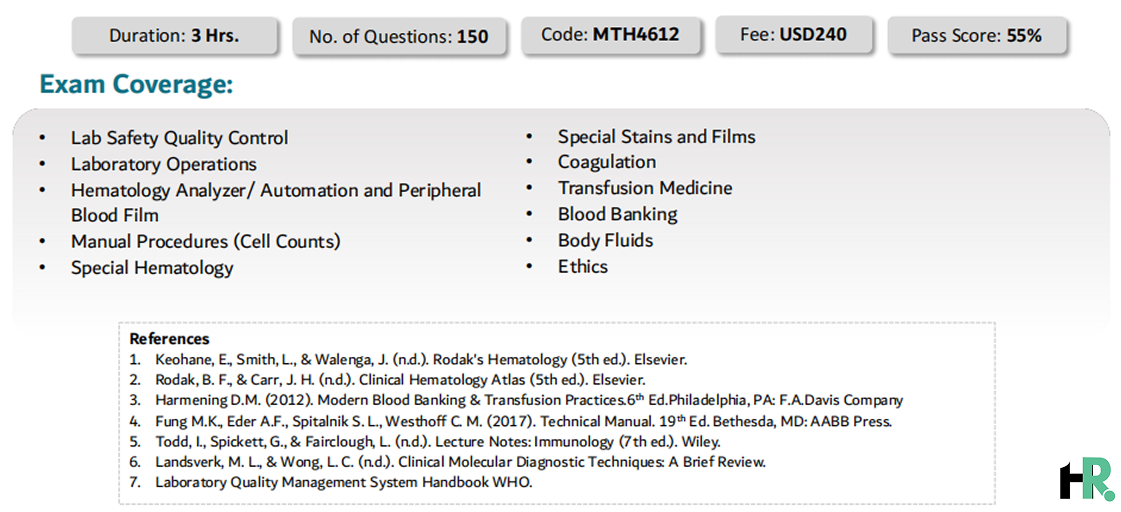Select the Special Hematology topic
The height and width of the screenshot is (512, 1121).
click(152, 268)
